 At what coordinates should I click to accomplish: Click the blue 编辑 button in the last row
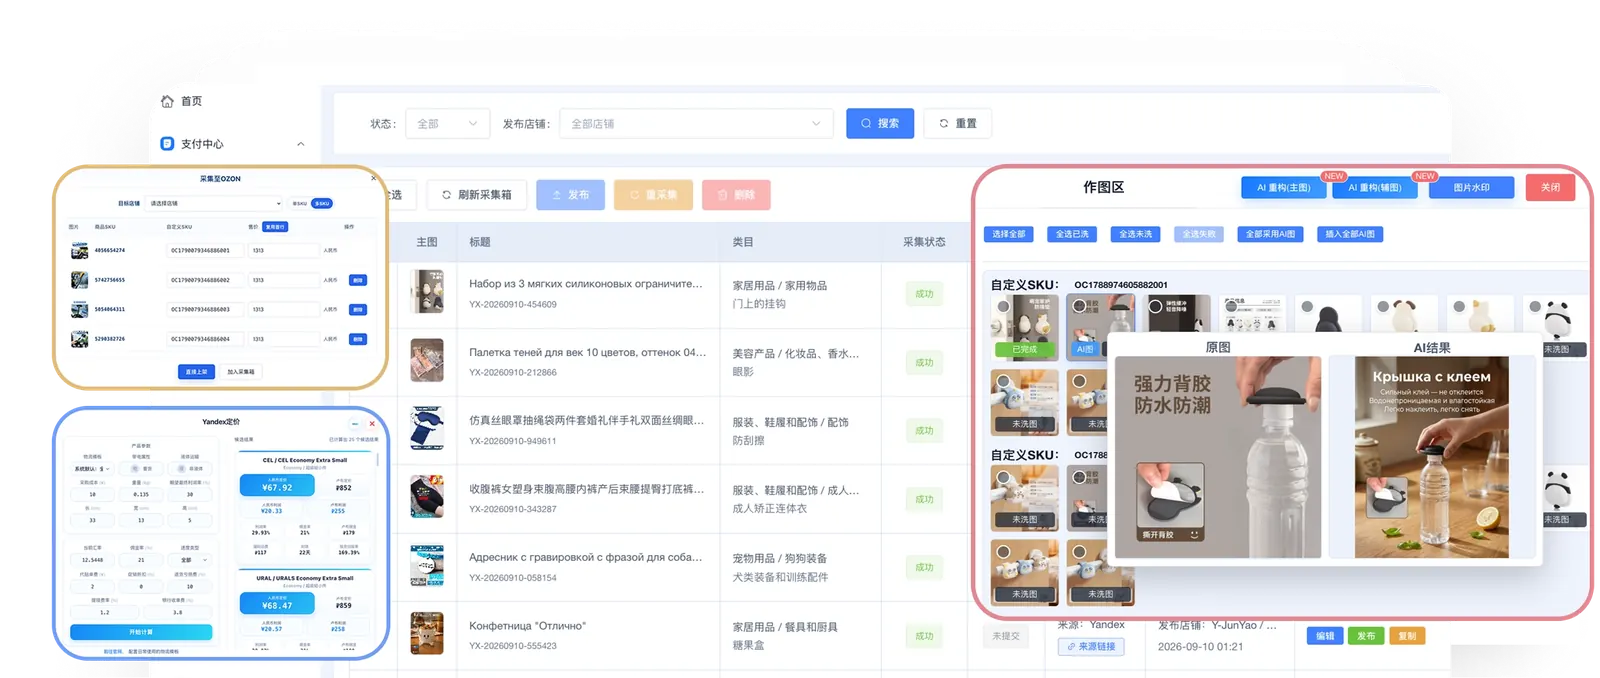1325,636
